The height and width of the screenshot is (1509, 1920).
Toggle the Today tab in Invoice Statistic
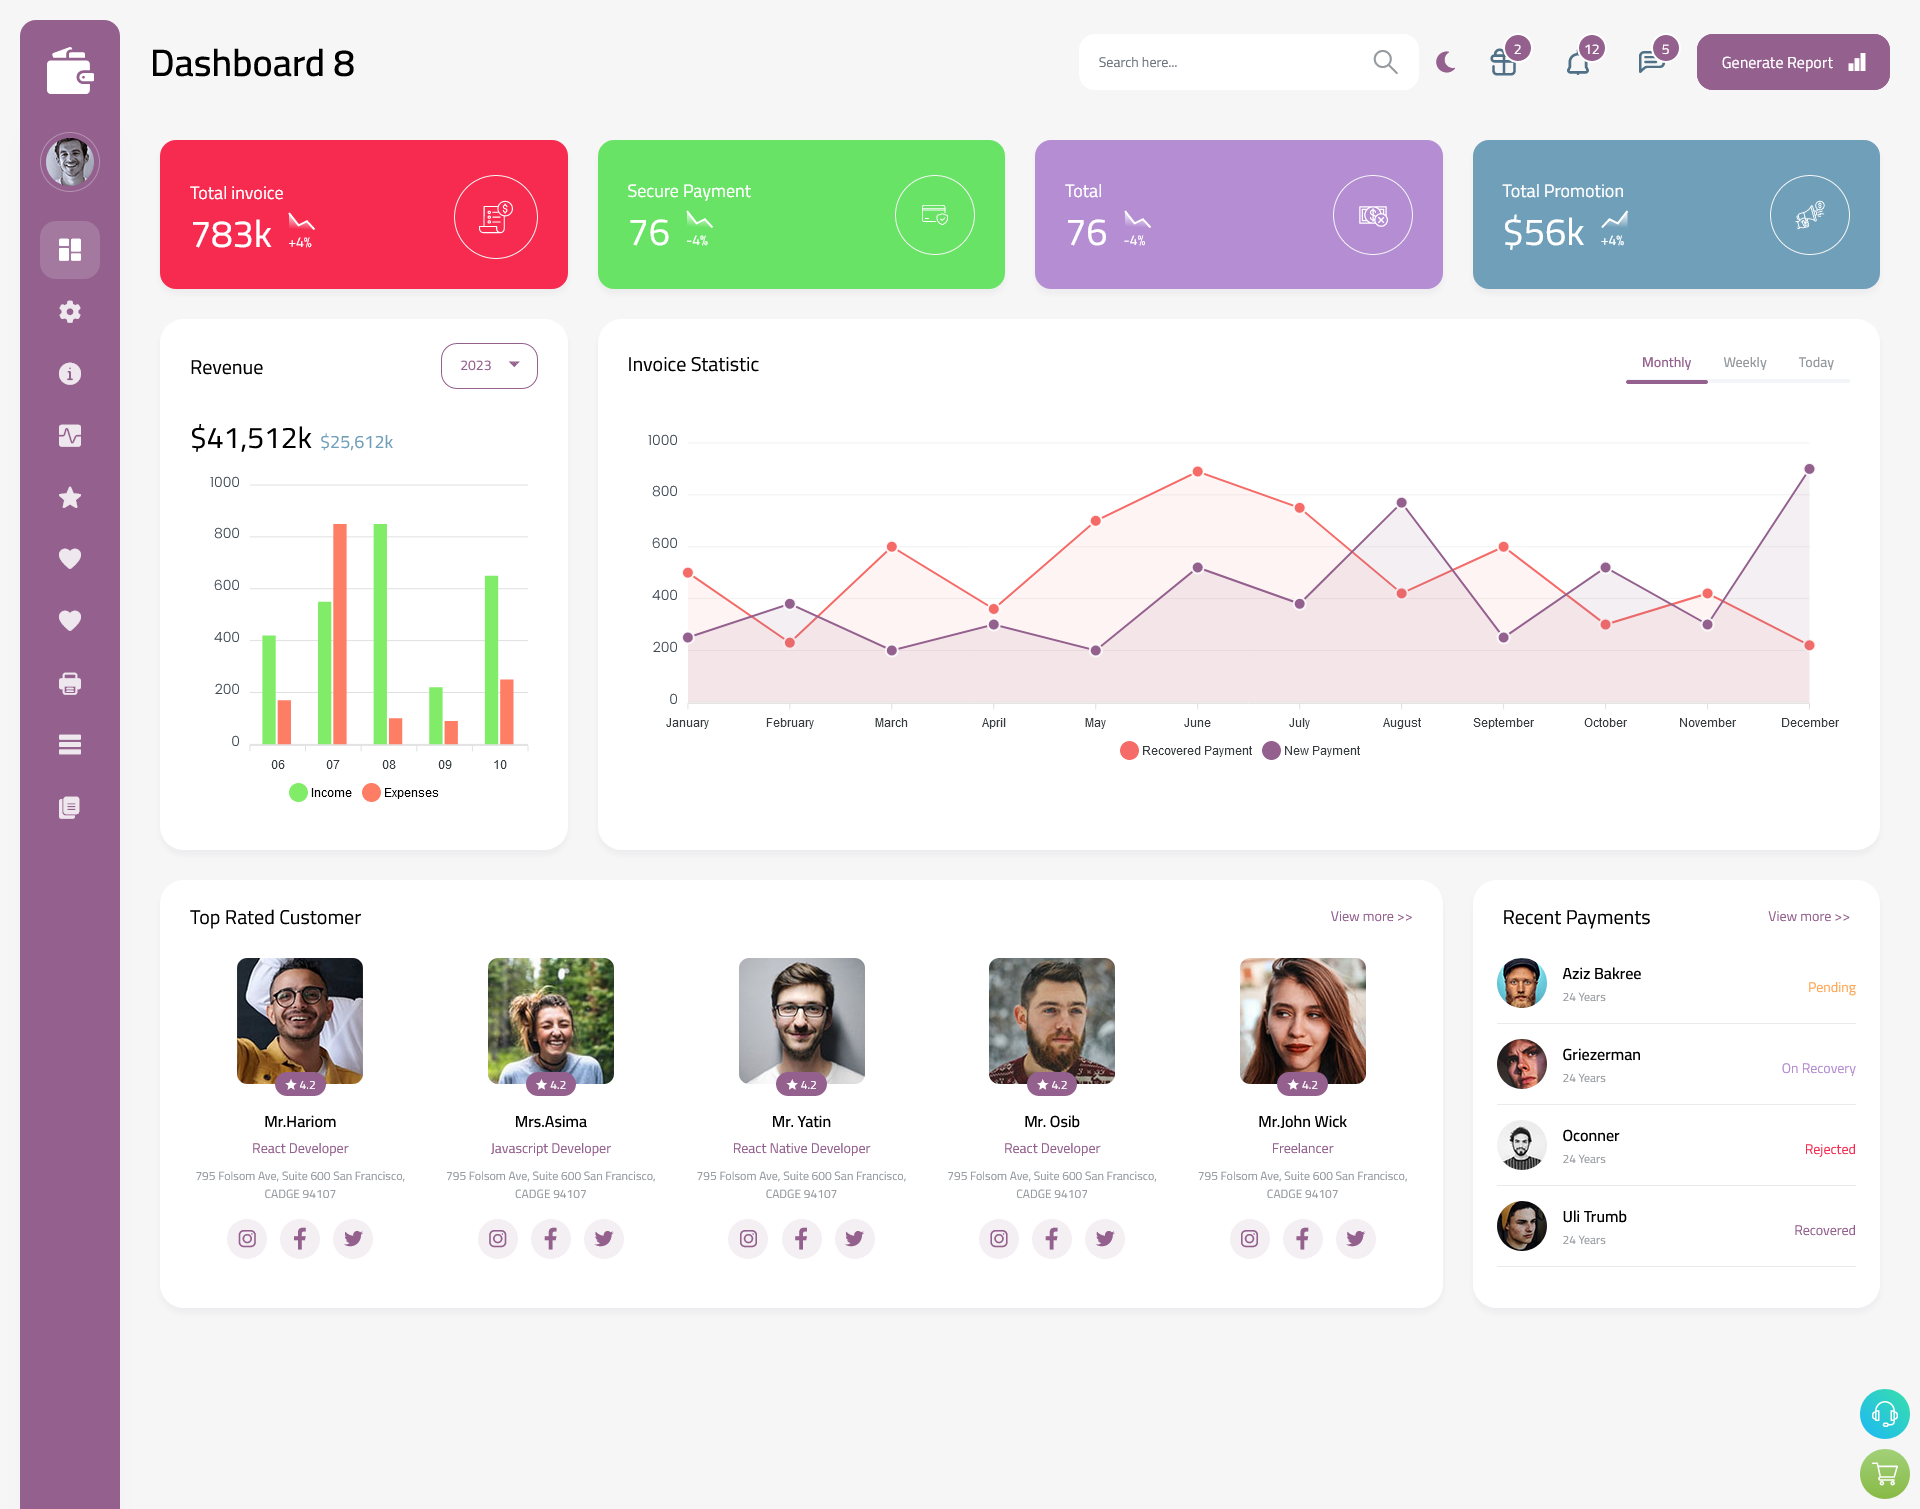pos(1816,362)
